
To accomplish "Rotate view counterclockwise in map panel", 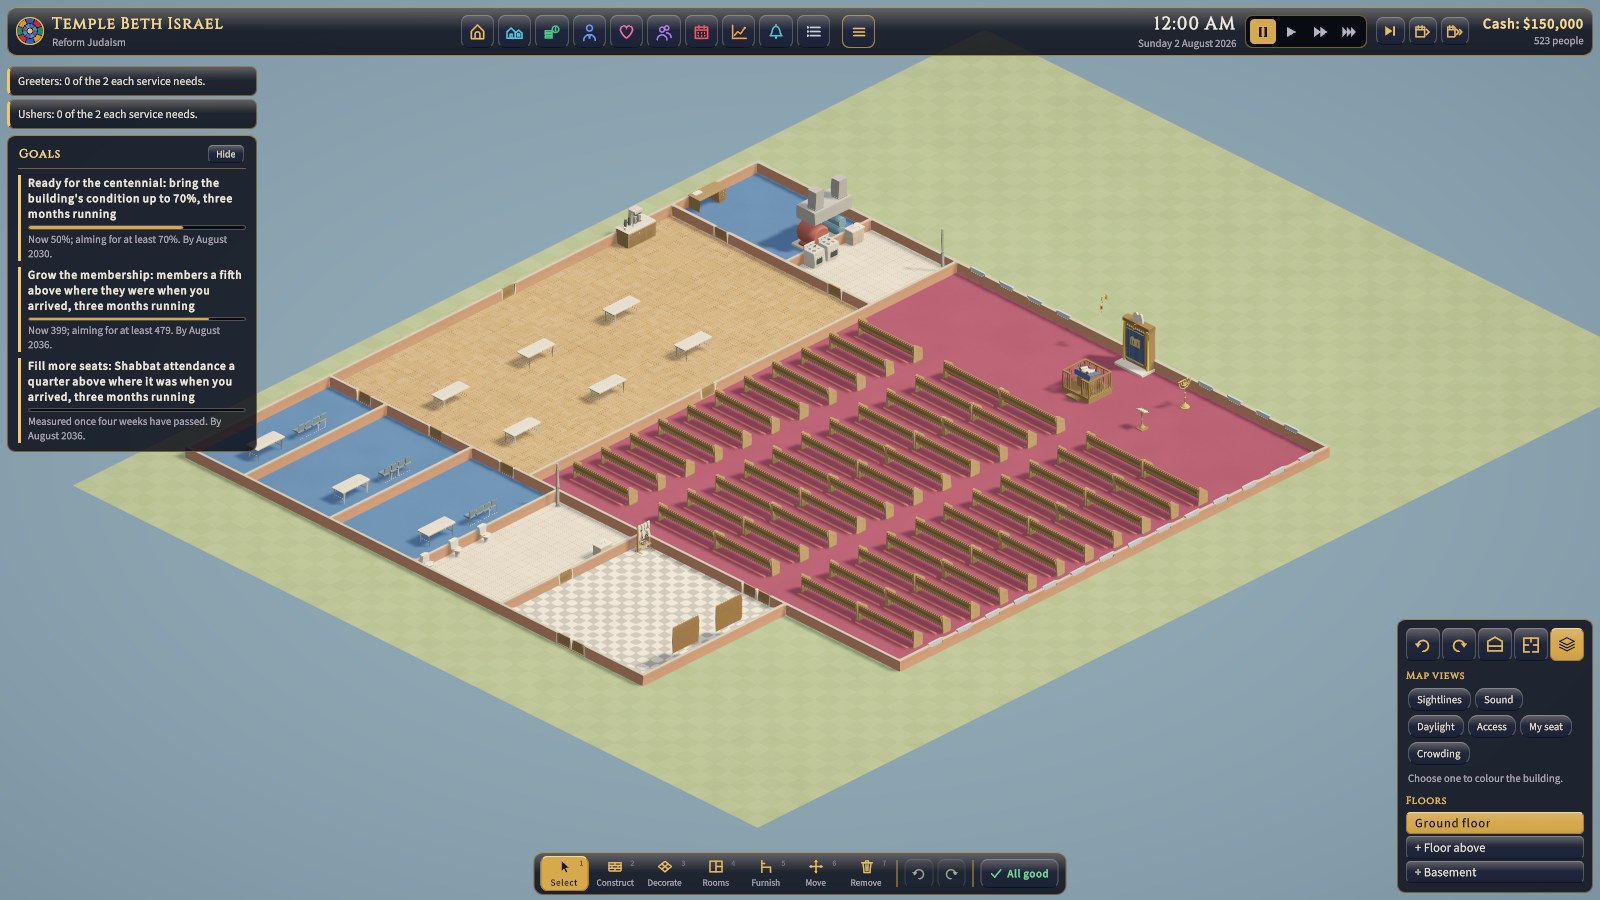I will [x=1422, y=645].
